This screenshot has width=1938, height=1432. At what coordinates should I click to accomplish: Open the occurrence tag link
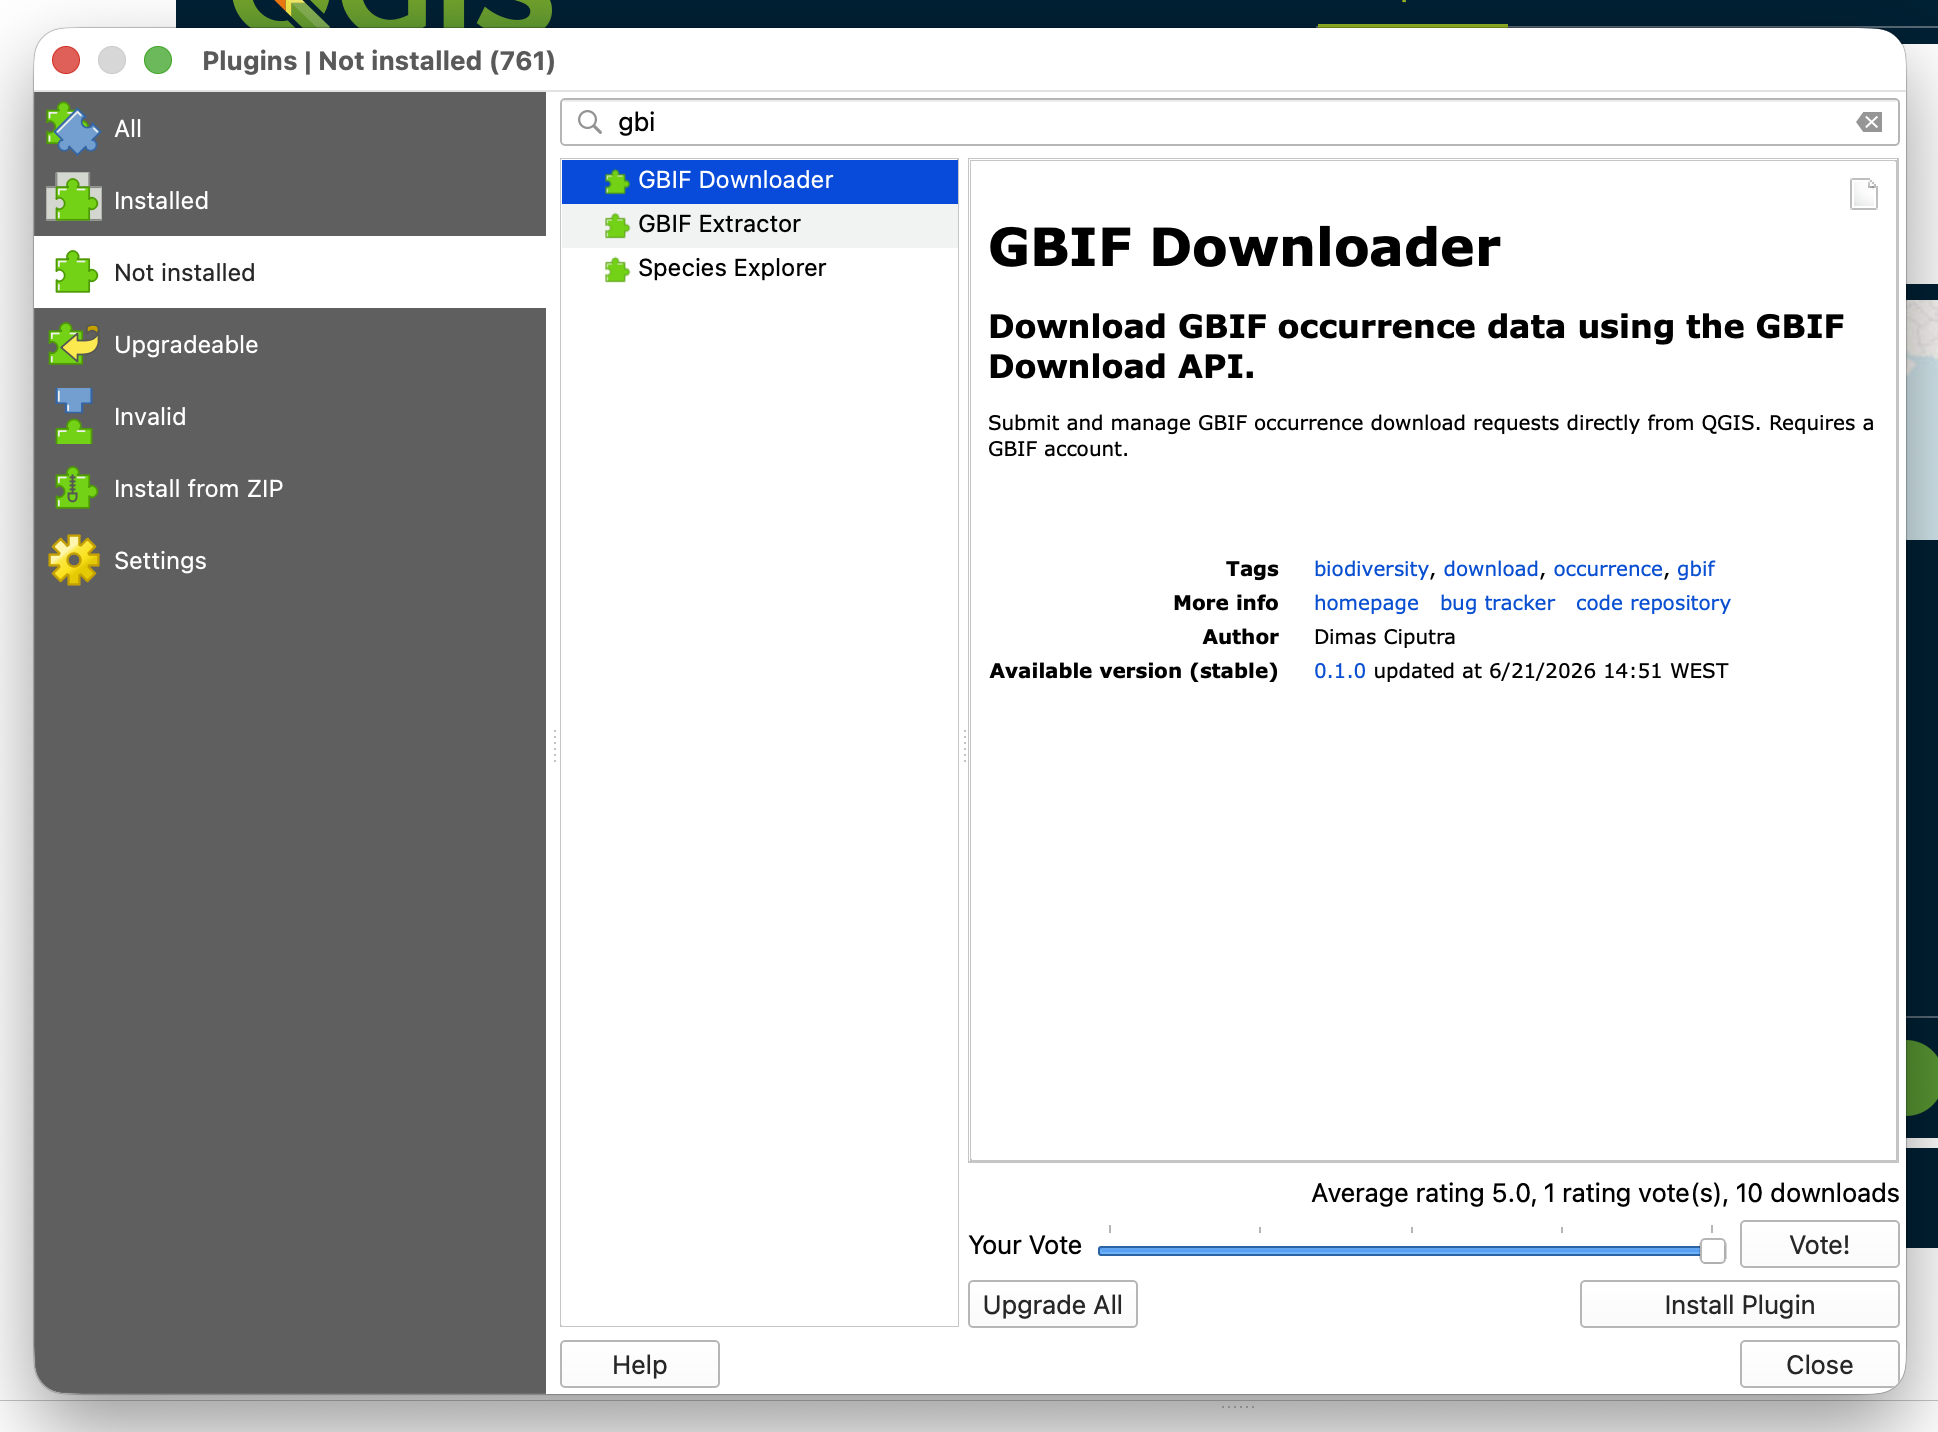(1607, 569)
